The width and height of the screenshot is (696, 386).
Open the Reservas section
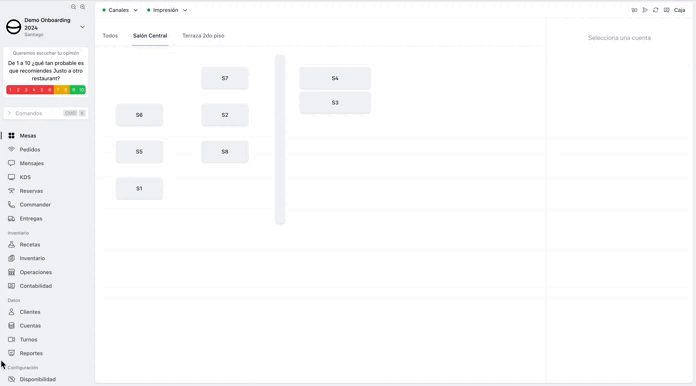coord(31,191)
